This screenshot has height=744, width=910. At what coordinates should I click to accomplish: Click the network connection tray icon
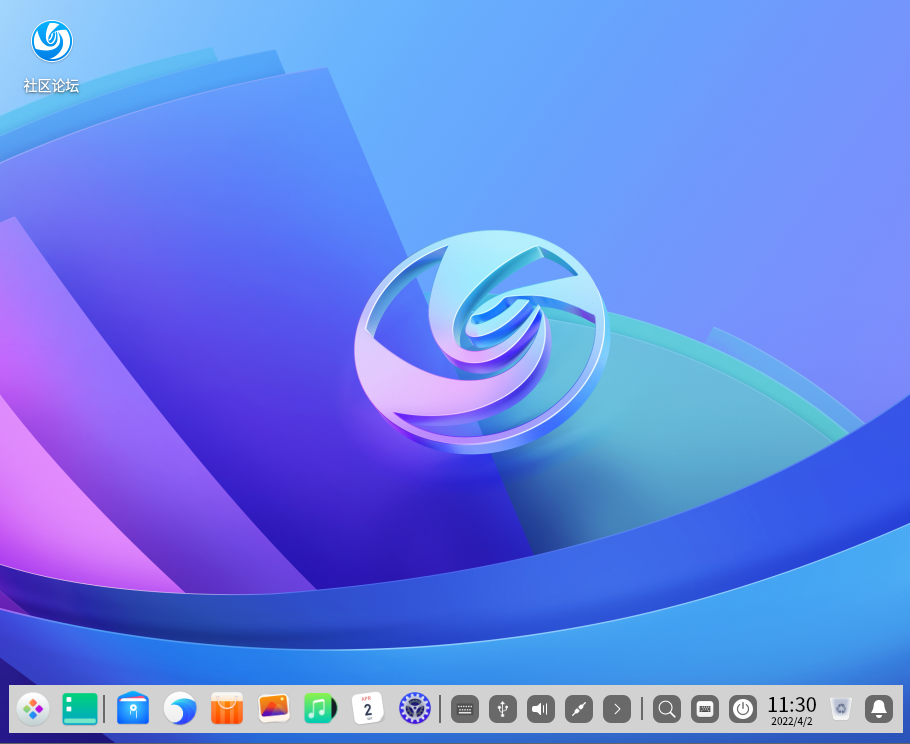579,709
